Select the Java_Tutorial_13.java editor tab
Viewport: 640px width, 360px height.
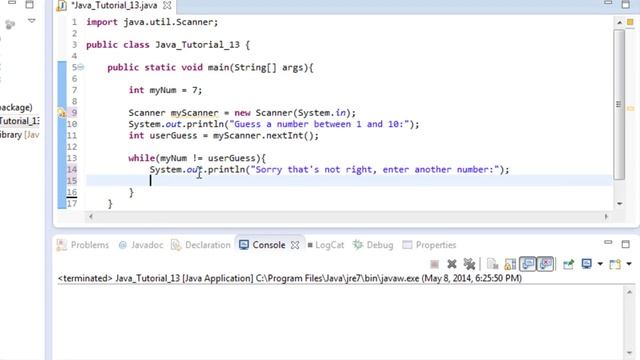[114, 6]
